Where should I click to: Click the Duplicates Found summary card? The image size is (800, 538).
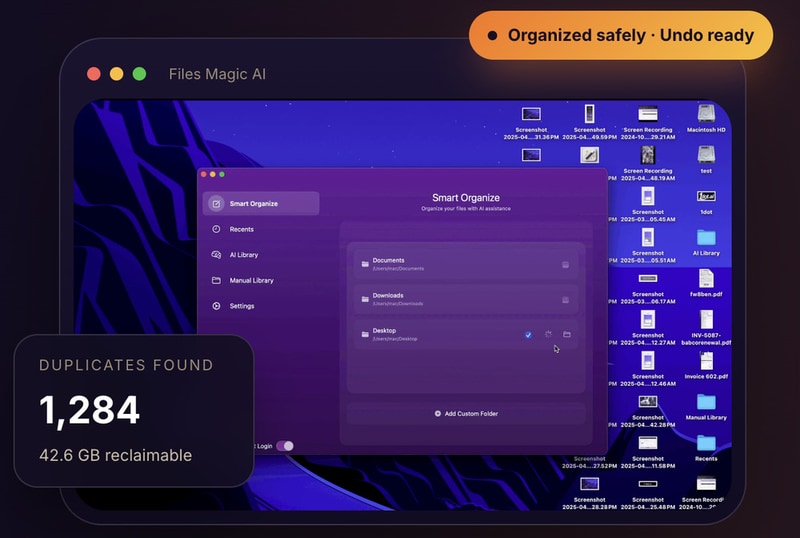(x=133, y=410)
